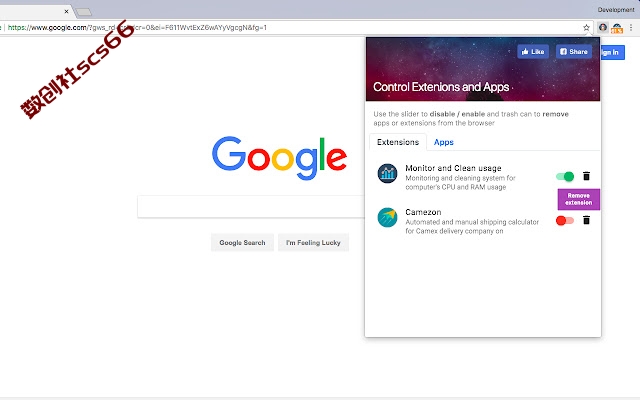Open a new browser tab
The image size is (640, 400).
(x=84, y=12)
